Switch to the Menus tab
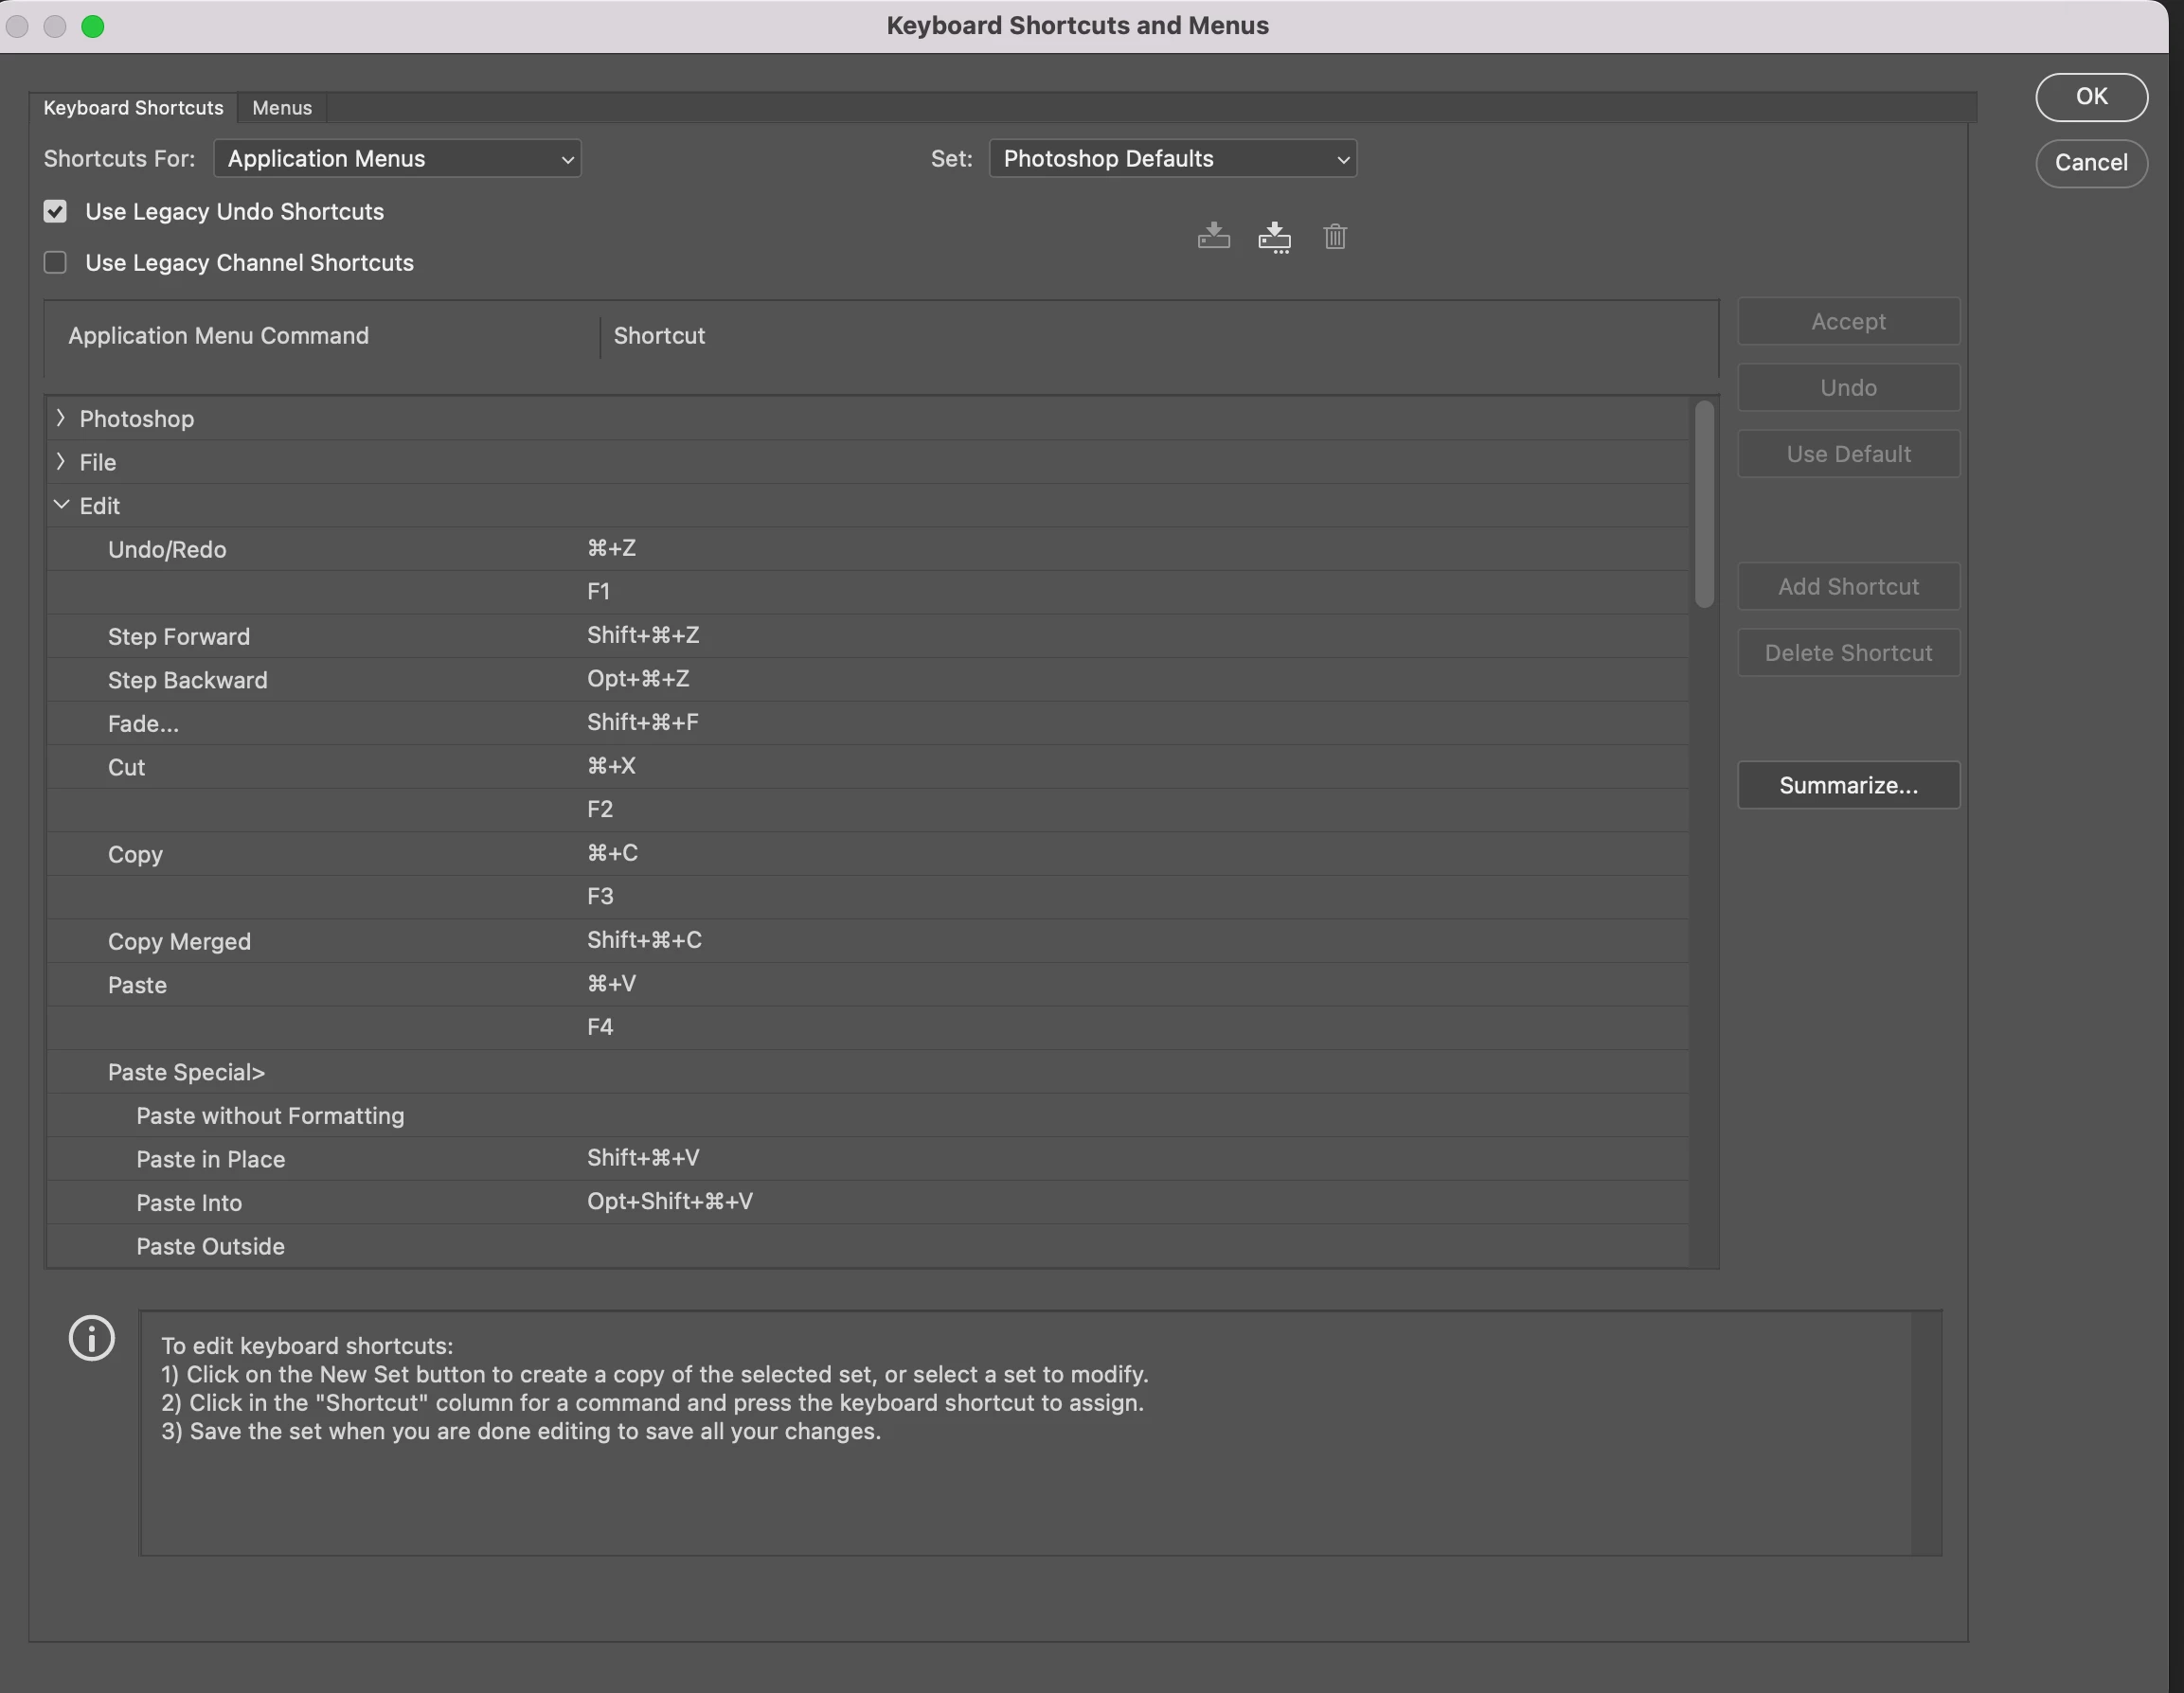 tap(282, 107)
